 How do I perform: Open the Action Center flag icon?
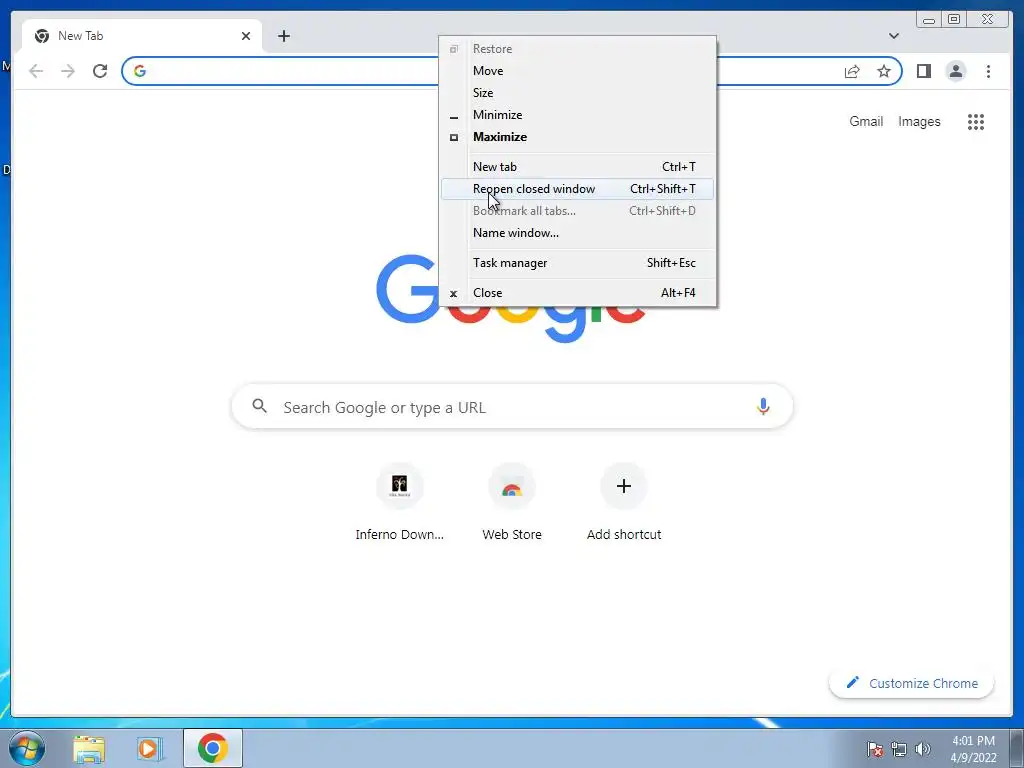tap(874, 749)
